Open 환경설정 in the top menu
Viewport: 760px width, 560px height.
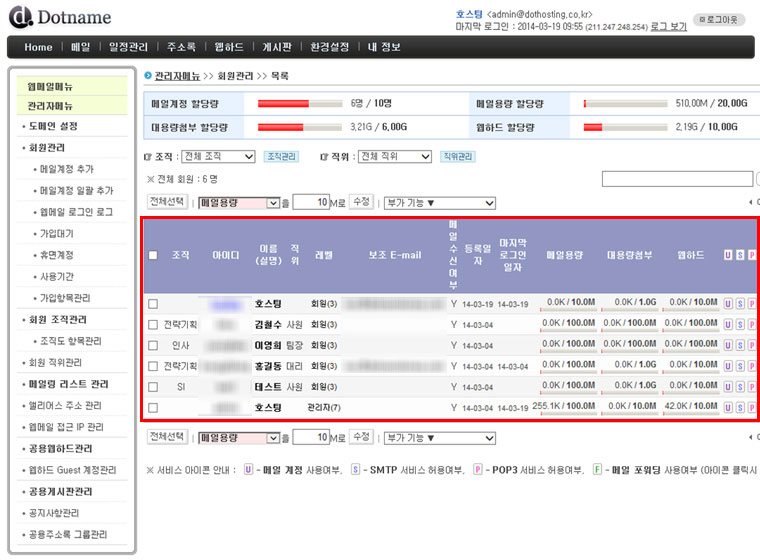click(330, 47)
